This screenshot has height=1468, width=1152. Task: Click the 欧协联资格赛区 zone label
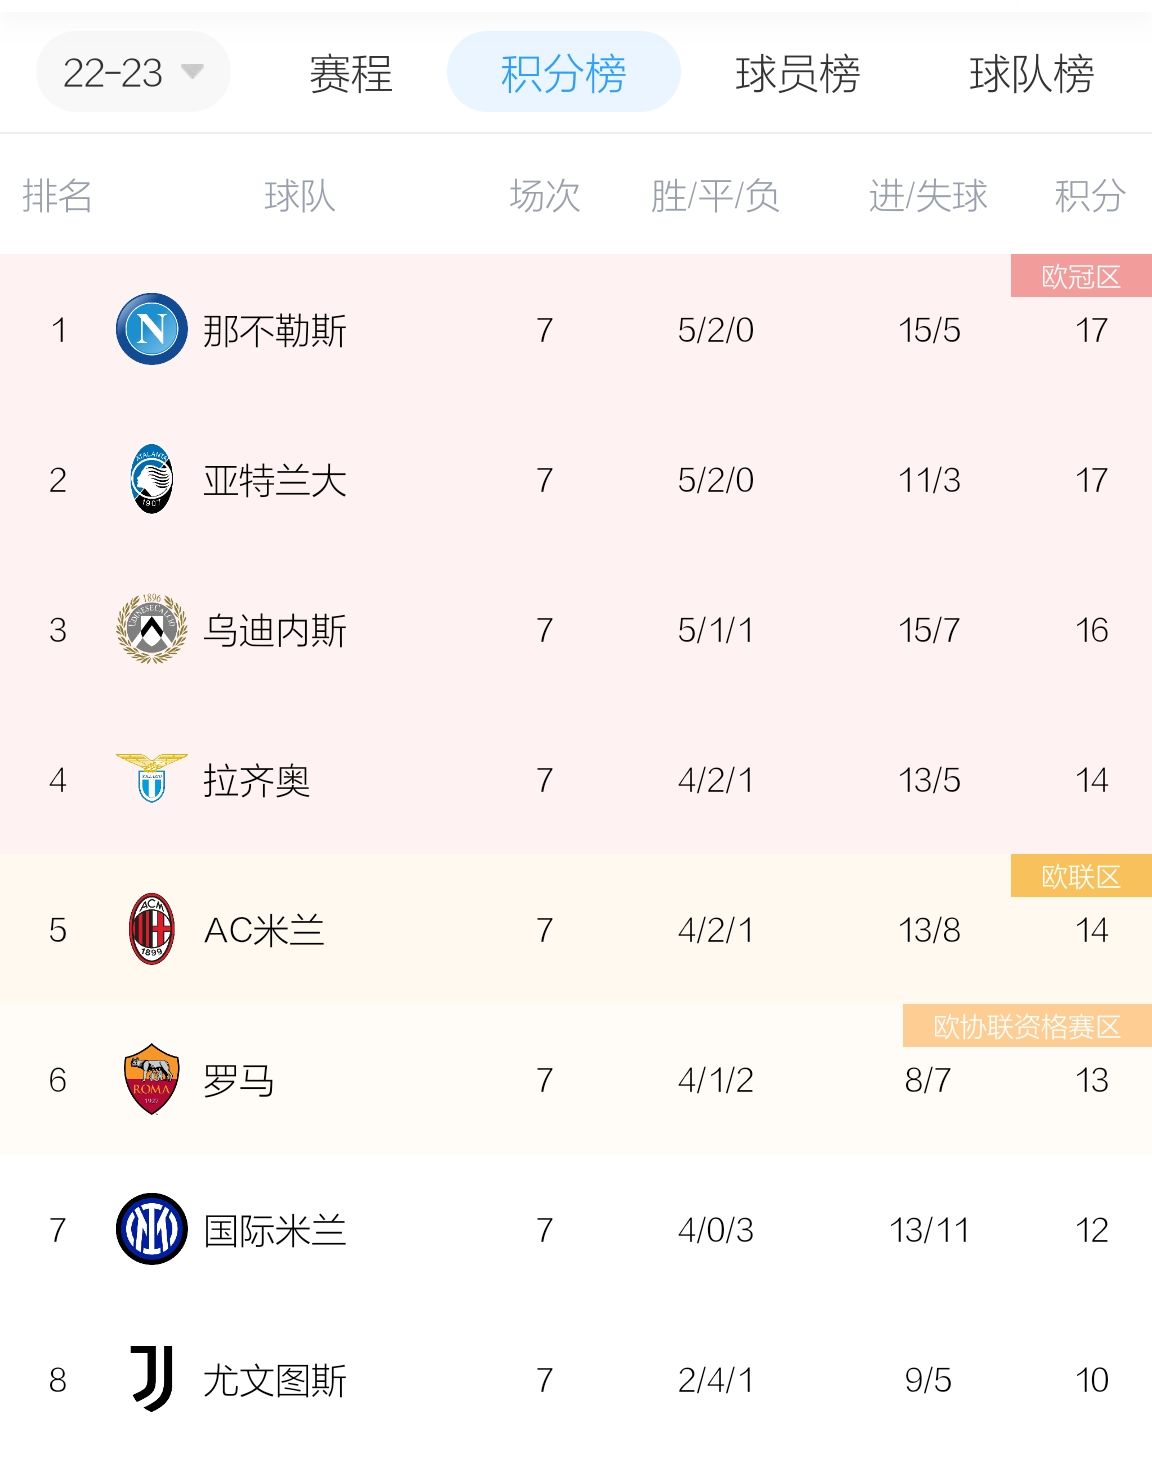tap(1027, 1026)
